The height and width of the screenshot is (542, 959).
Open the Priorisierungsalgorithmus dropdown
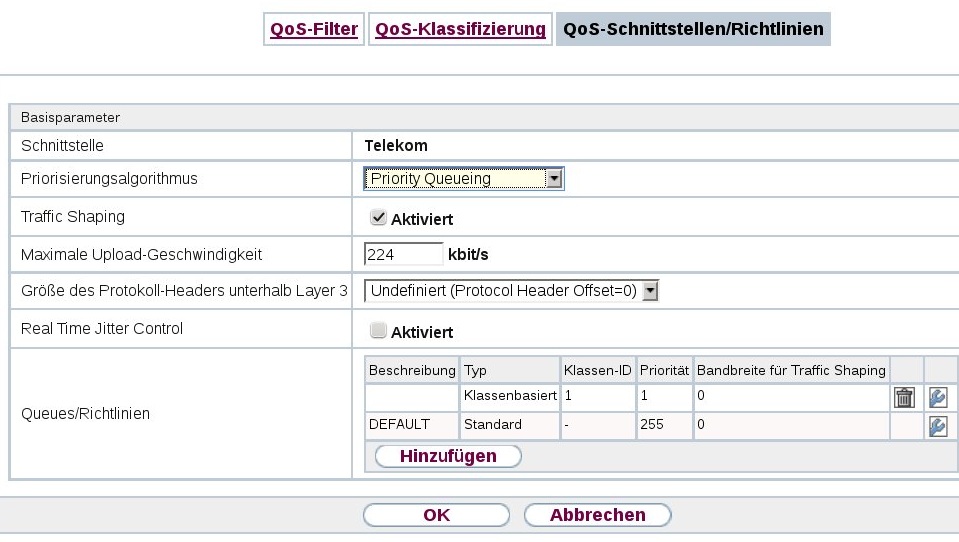pos(464,180)
